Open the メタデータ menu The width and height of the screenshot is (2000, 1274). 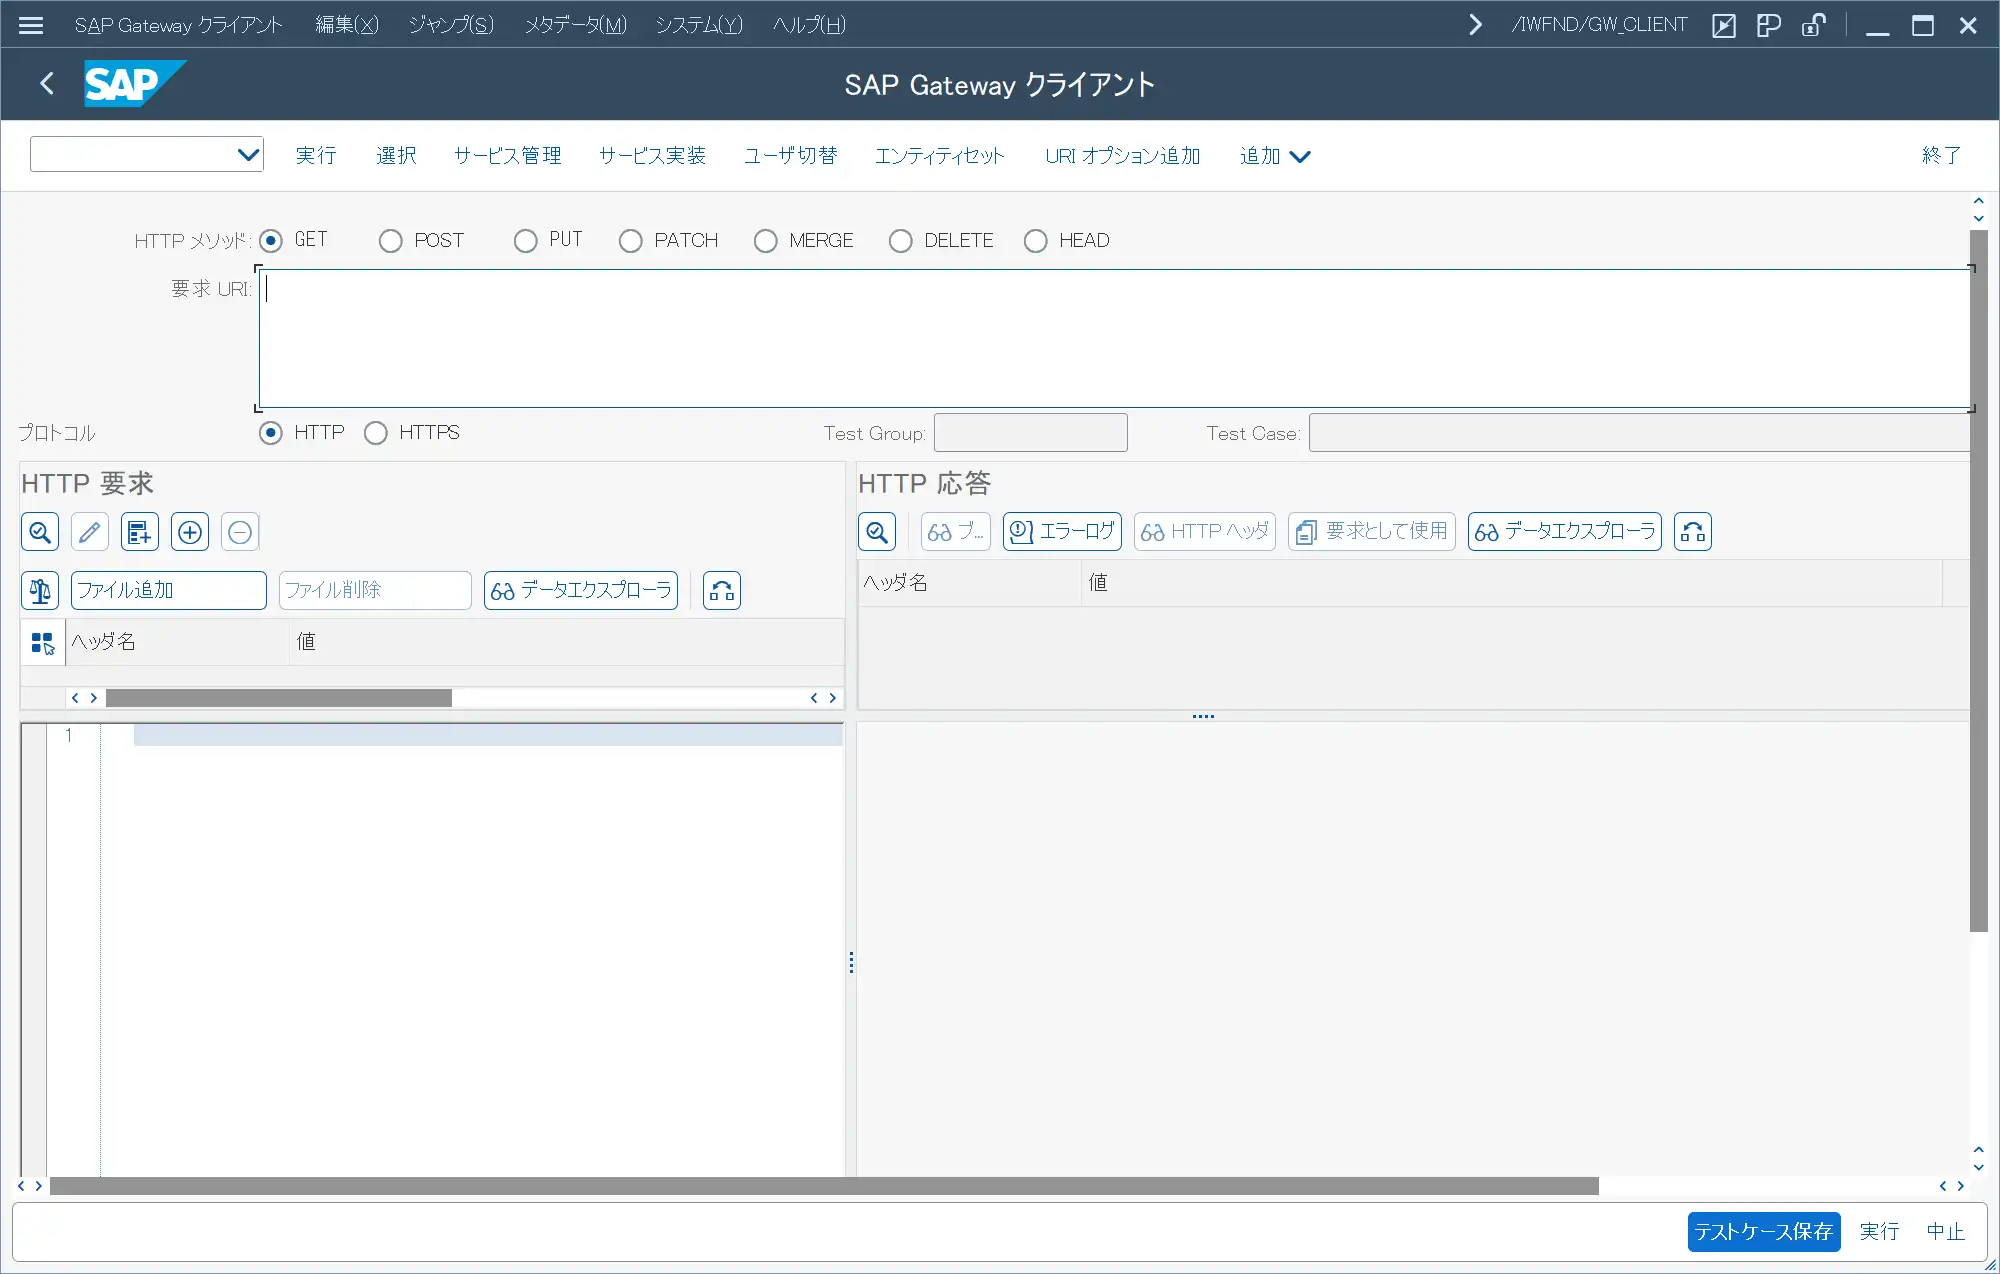[575, 24]
